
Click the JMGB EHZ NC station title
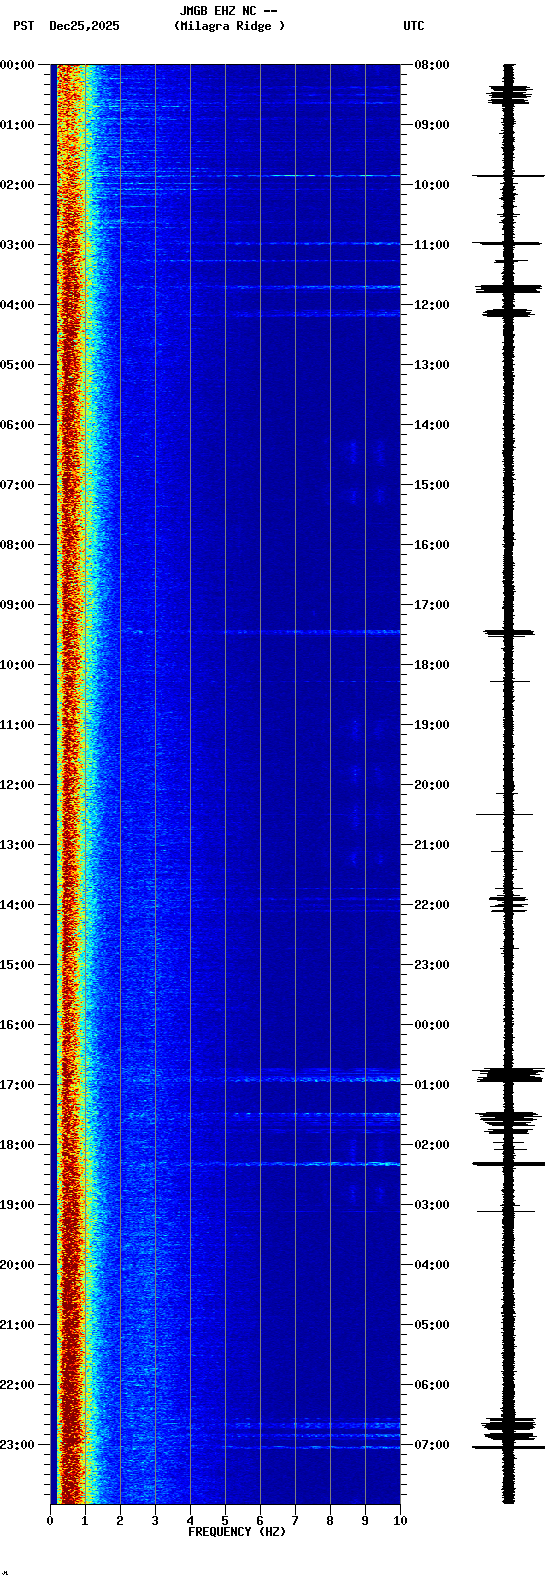[228, 11]
